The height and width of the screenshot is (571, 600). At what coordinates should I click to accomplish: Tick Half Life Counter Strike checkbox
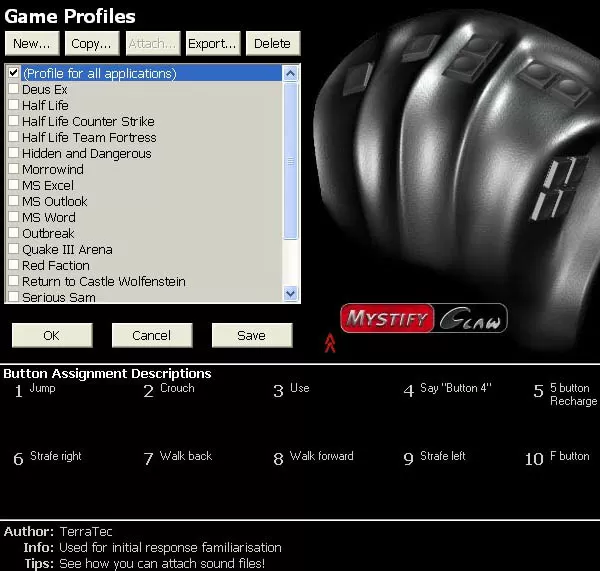tap(14, 121)
